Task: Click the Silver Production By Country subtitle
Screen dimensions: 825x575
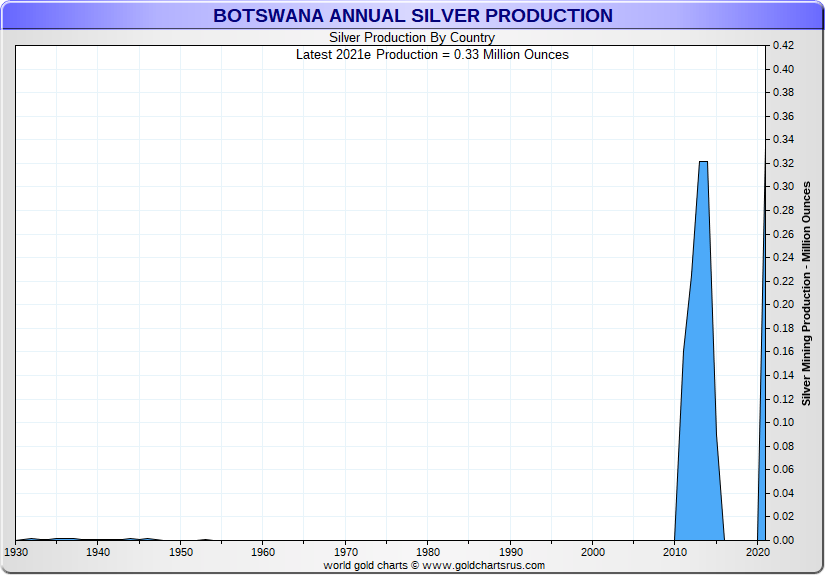Action: 412,38
